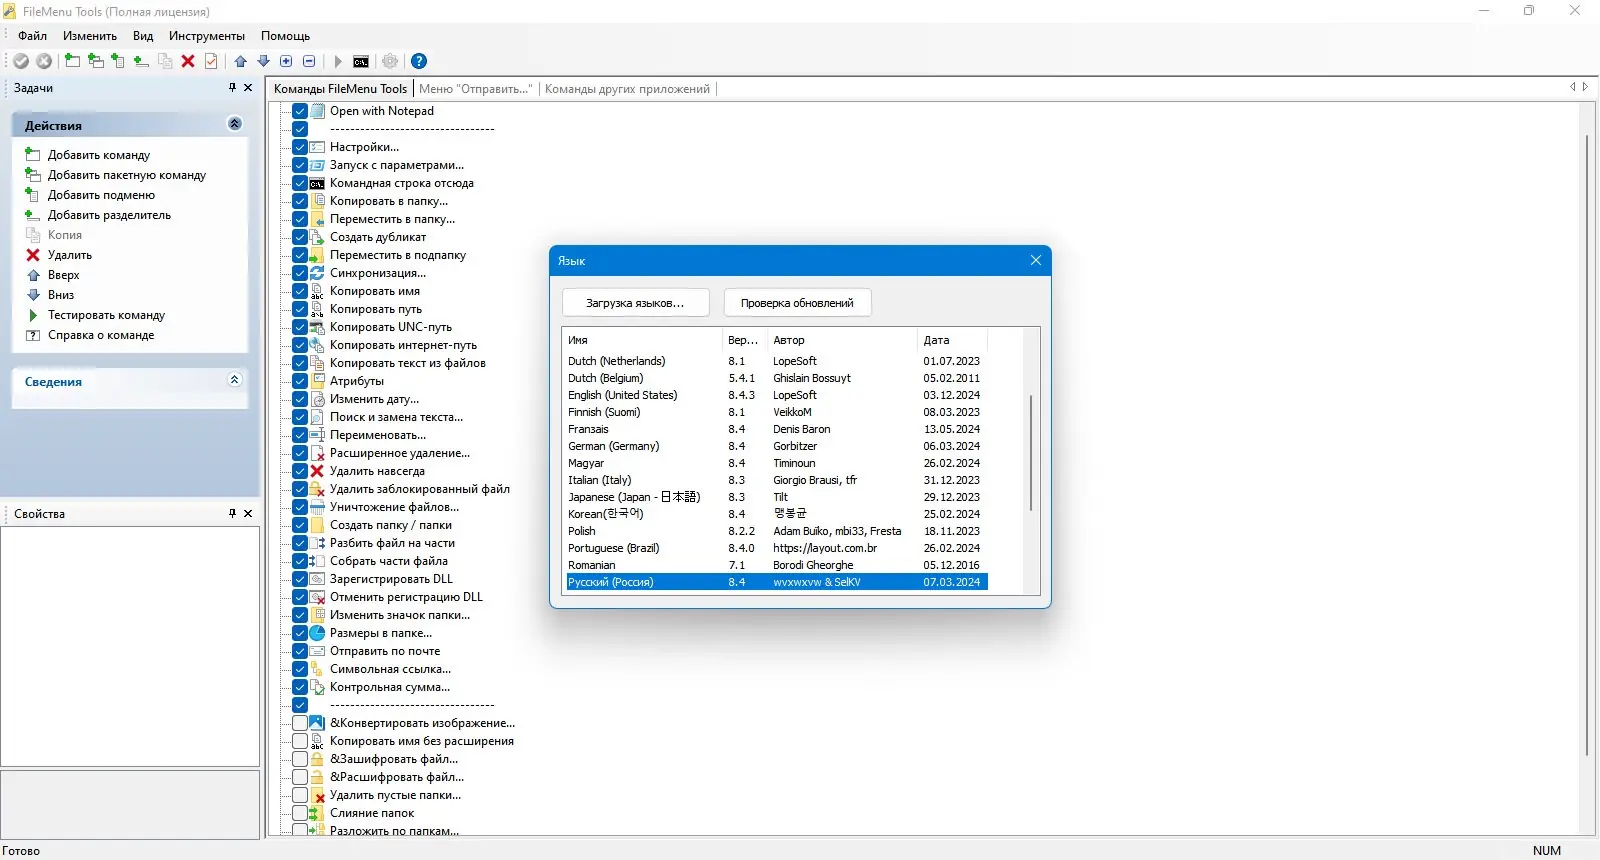Toggle the Атрибуты command checkbox
The height and width of the screenshot is (860, 1600).
[x=300, y=381]
